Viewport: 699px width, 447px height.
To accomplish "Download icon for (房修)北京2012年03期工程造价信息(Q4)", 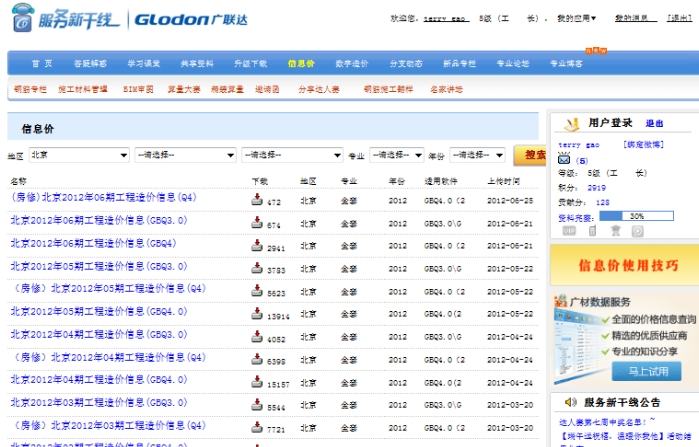I will pos(257,427).
